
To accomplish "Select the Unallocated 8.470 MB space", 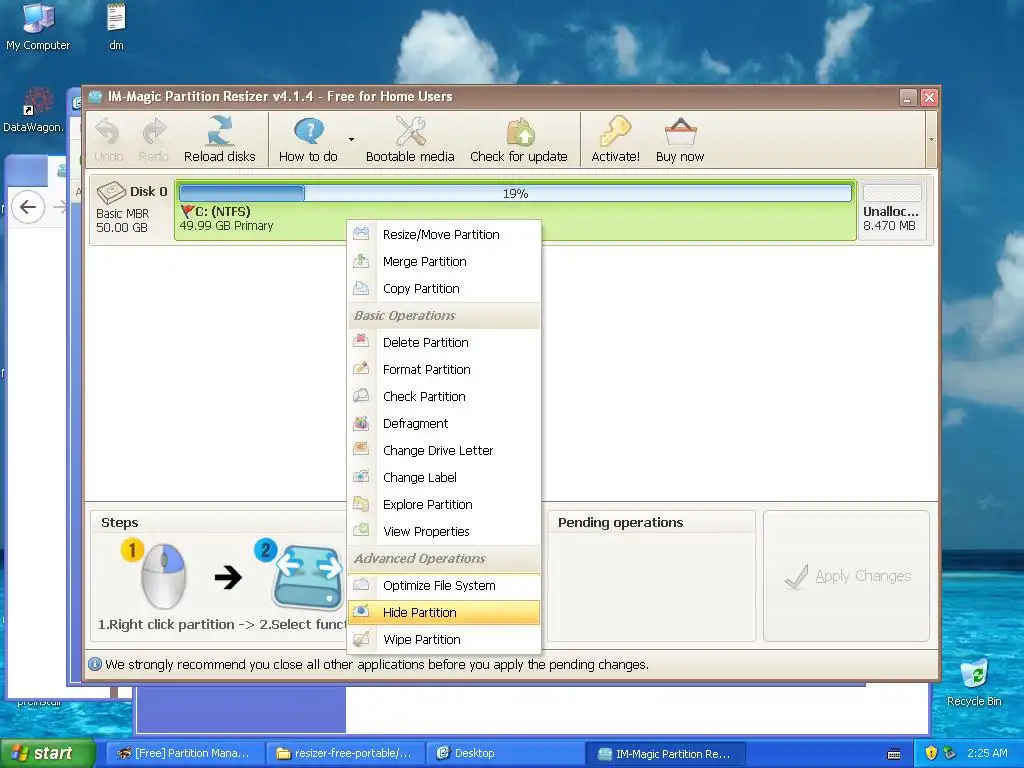I will pos(892,210).
